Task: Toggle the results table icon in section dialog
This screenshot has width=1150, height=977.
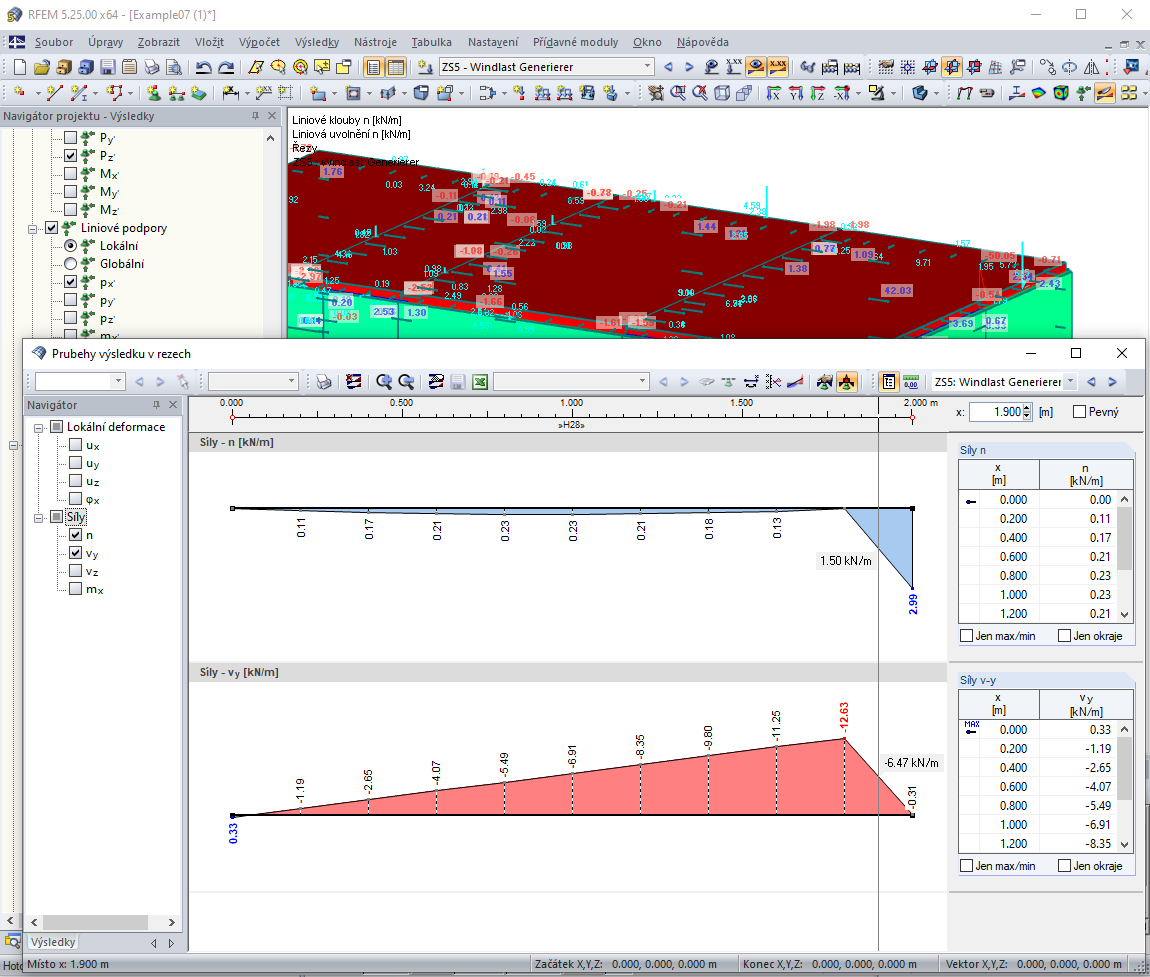Action: click(x=889, y=382)
